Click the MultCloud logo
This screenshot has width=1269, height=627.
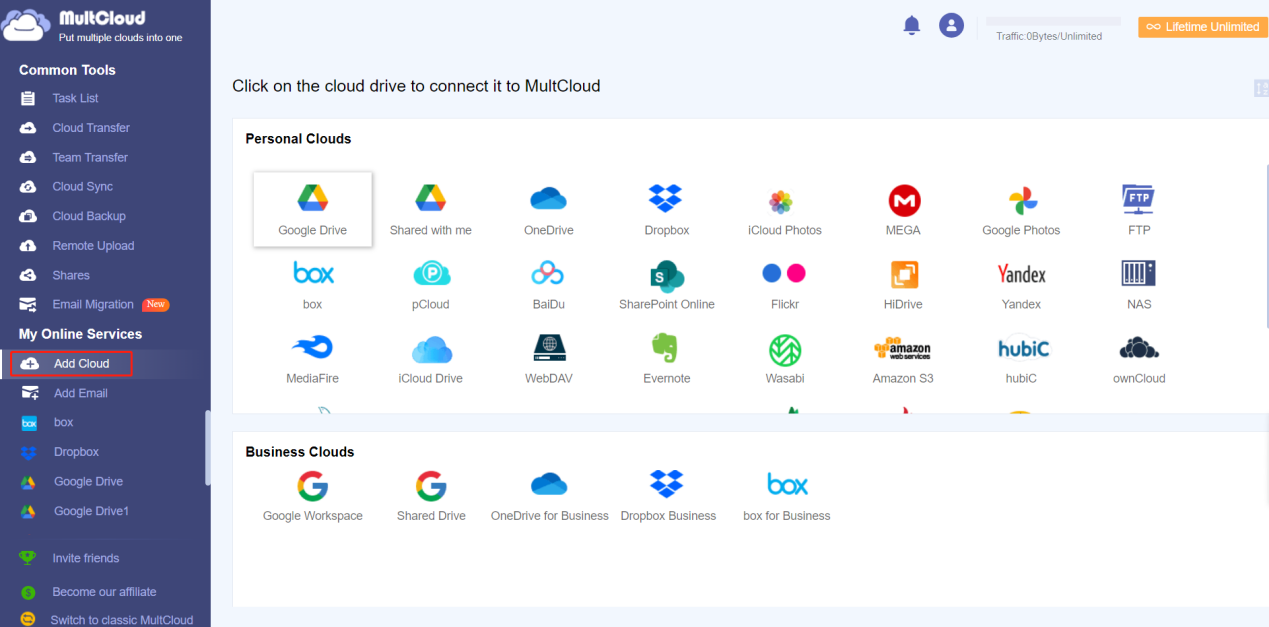(92, 27)
